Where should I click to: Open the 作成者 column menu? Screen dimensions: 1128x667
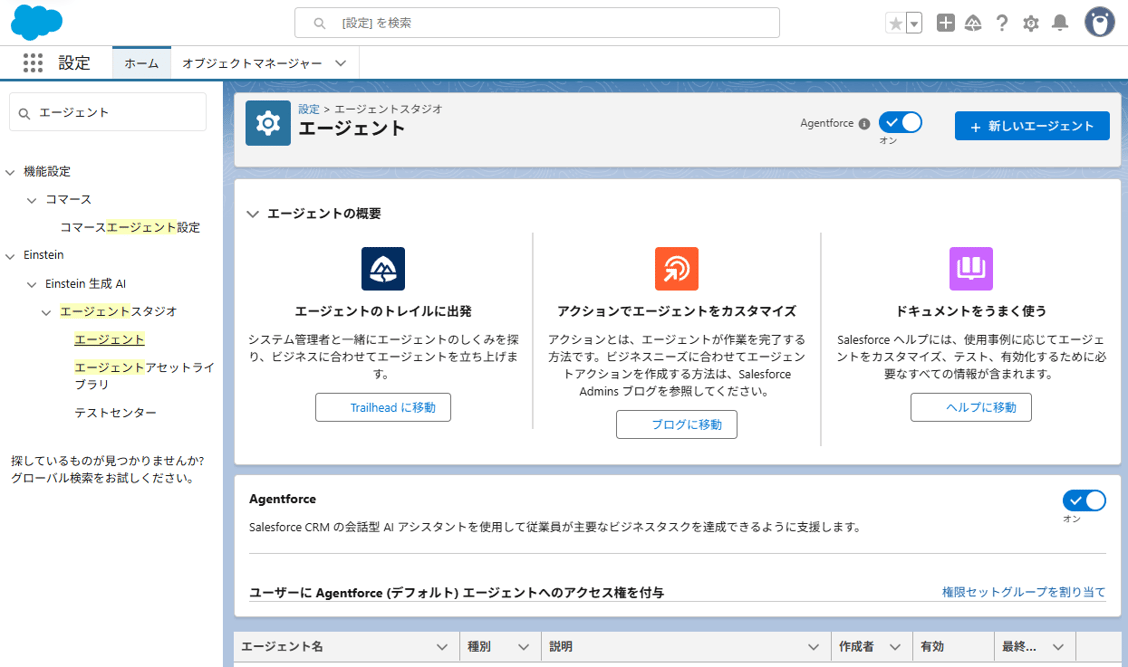895,647
